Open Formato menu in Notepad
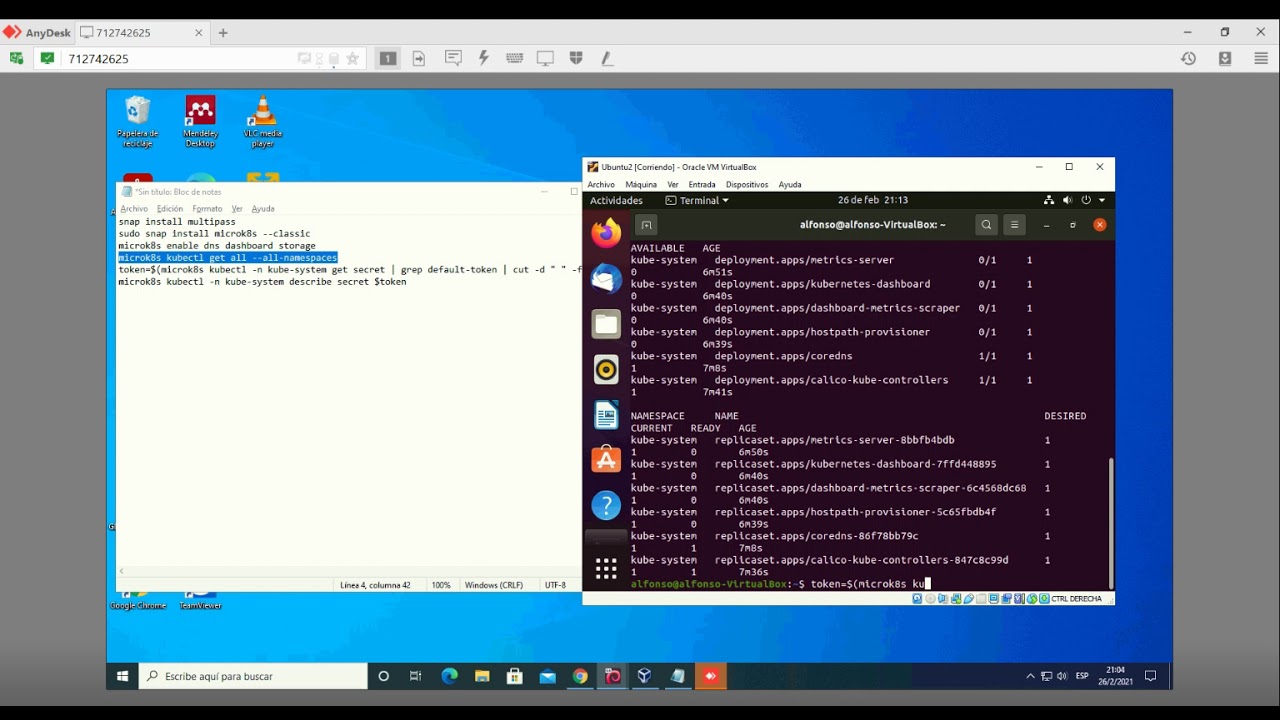Screen dimensions: 1280x720 [x=207, y=209]
